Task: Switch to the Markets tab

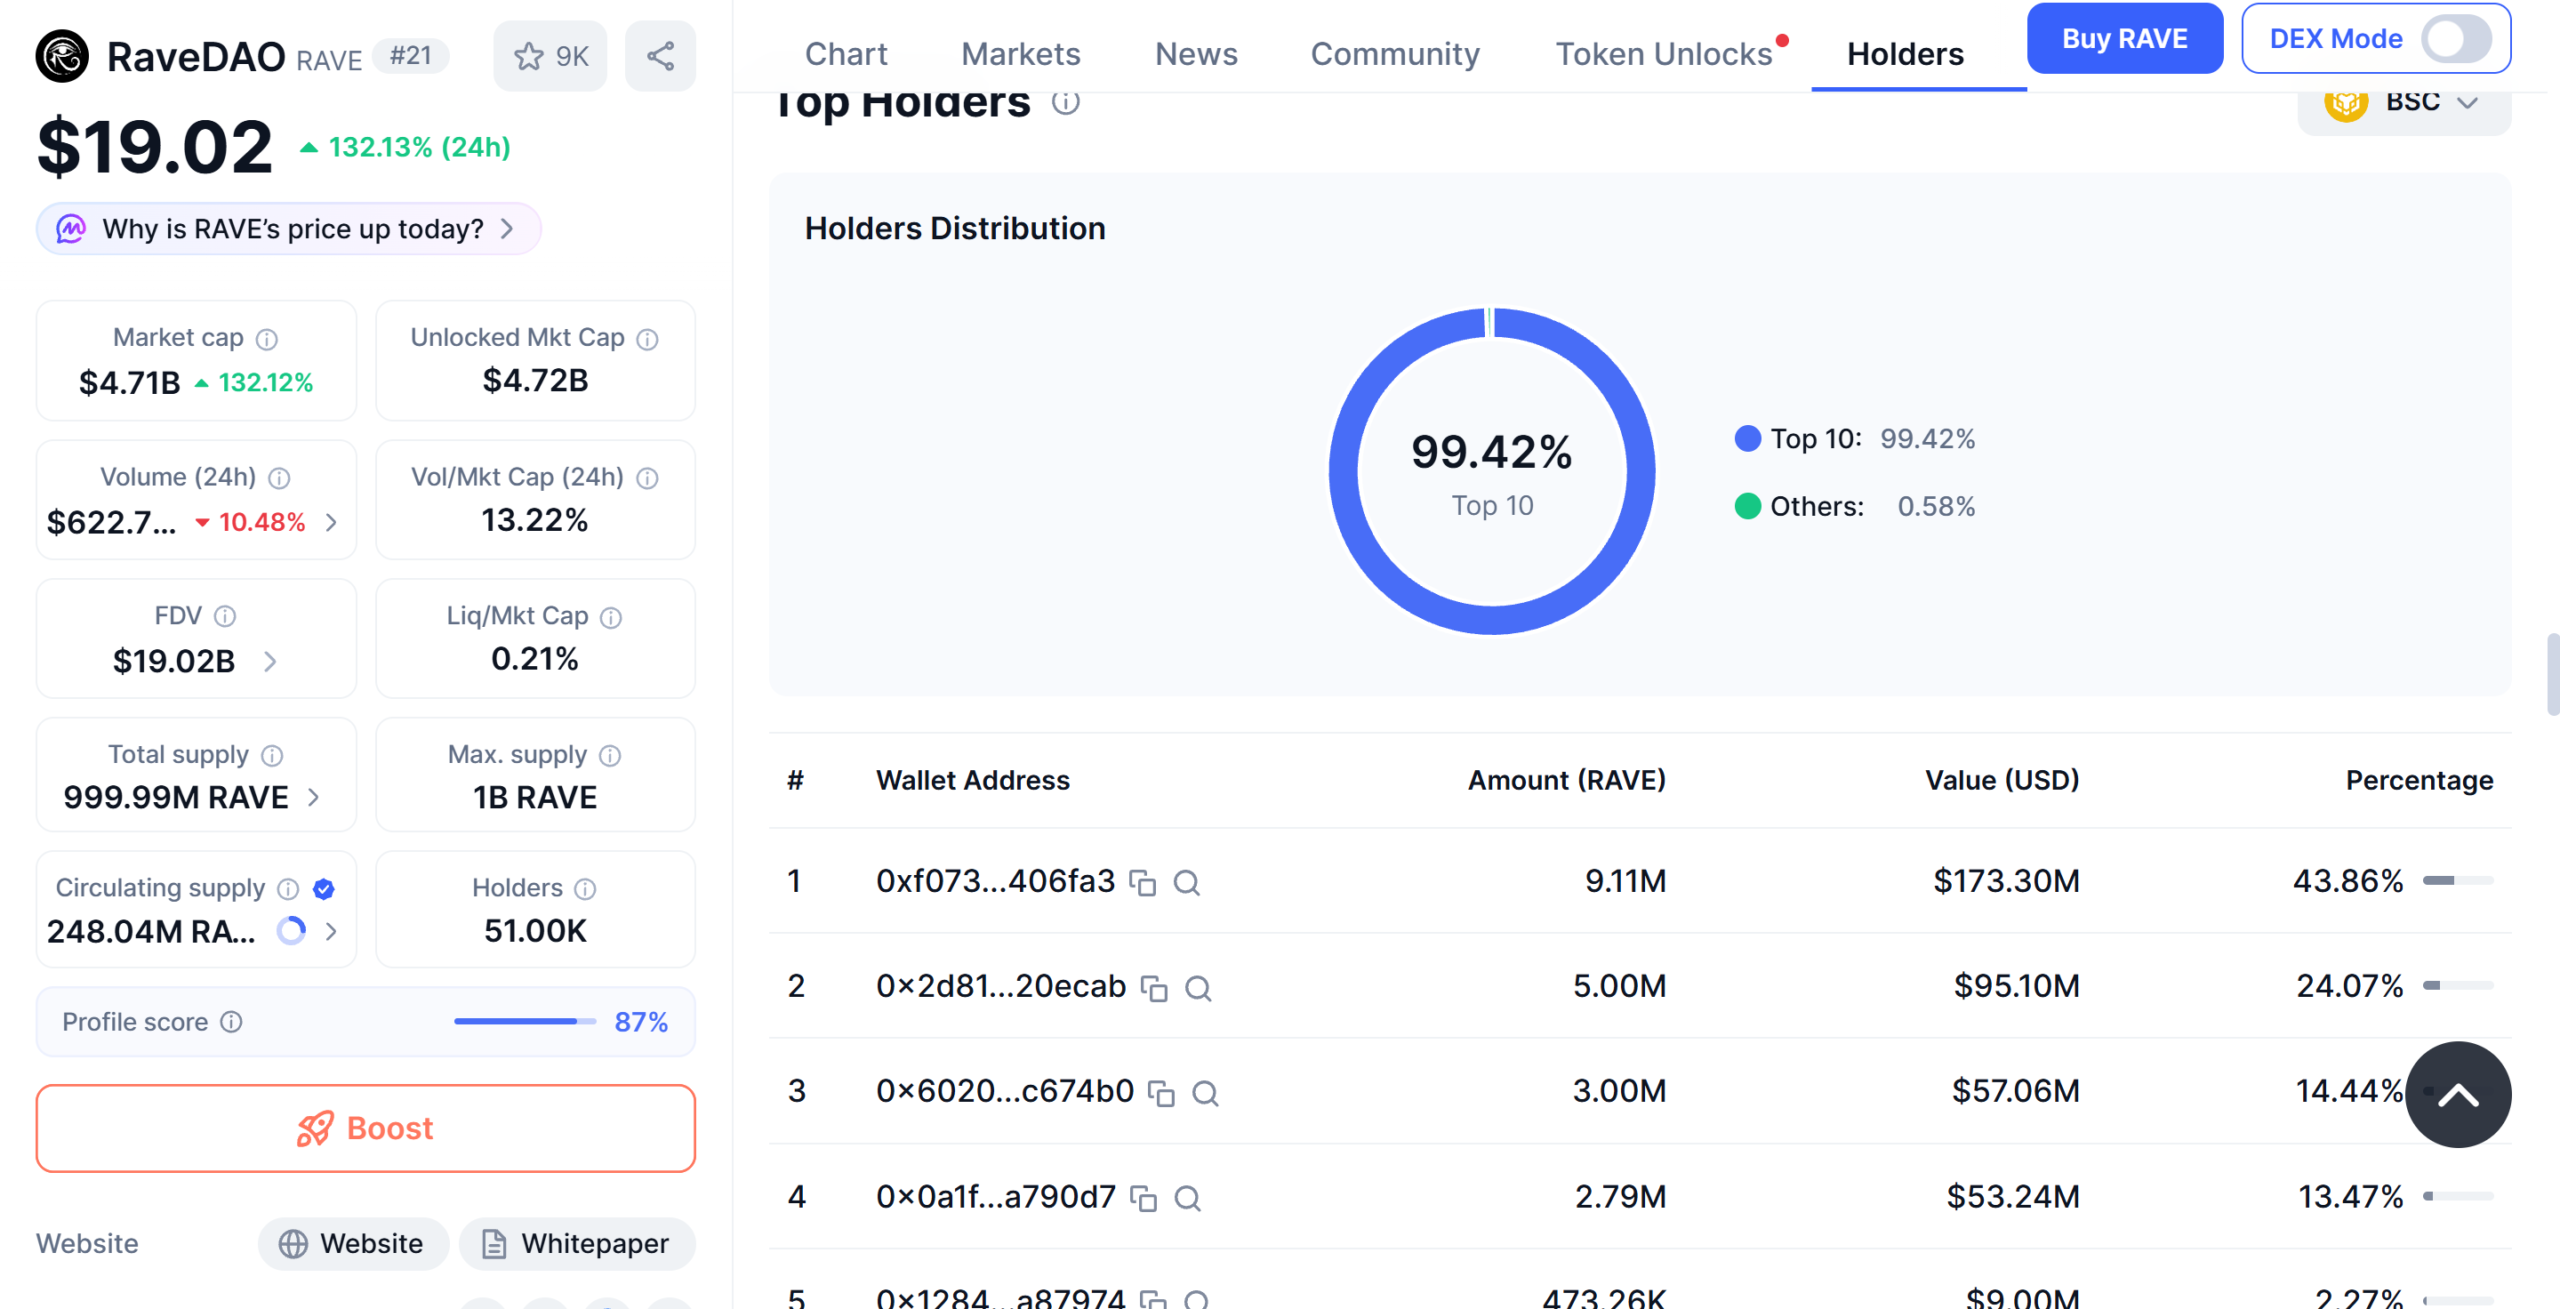Action: coord(1021,54)
